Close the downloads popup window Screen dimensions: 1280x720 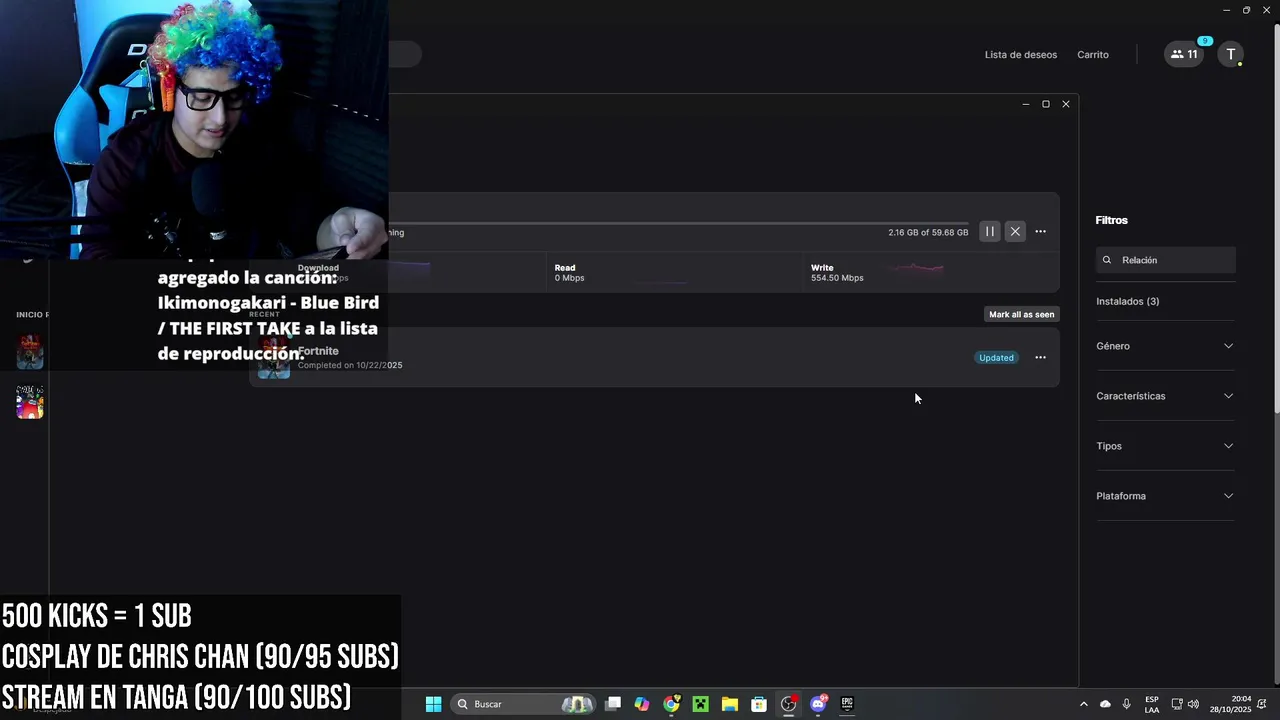pyautogui.click(x=1066, y=104)
